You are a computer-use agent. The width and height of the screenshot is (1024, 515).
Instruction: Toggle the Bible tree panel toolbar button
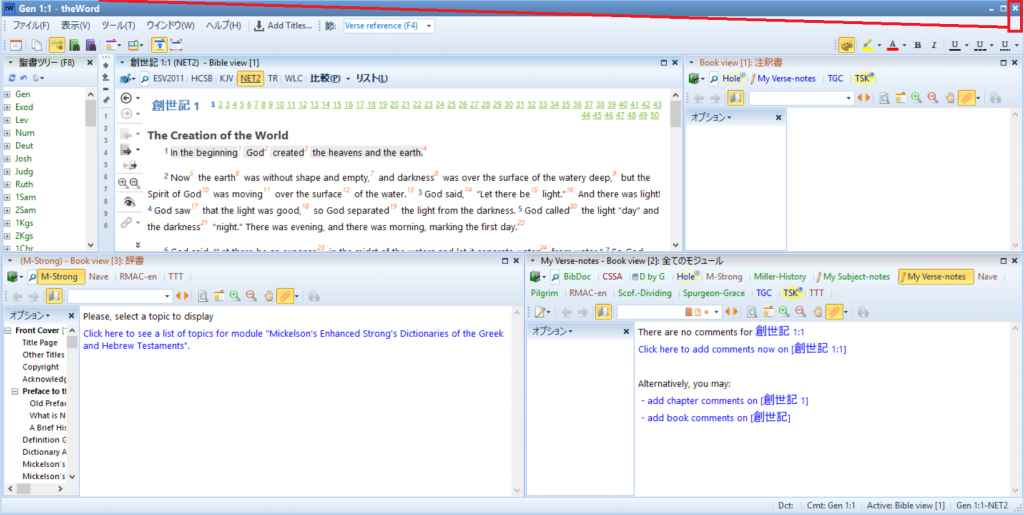pyautogui.click(x=58, y=45)
